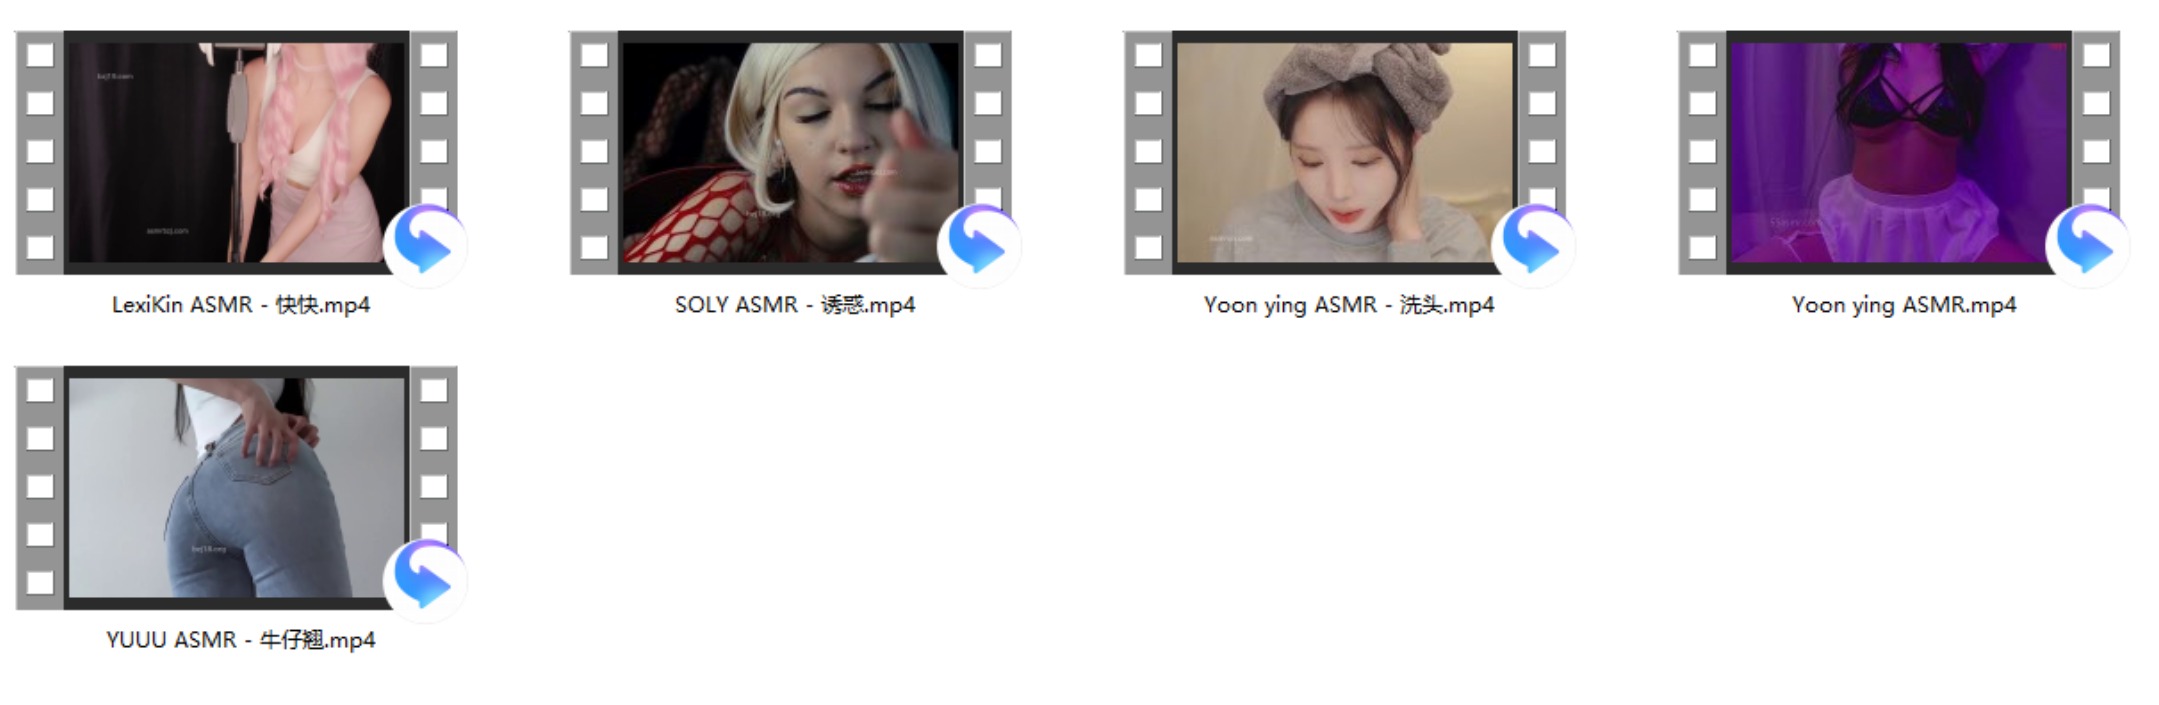The image size is (2159, 705).
Task: Click the blue arrow badge on SOLY ASMR video
Action: [979, 245]
